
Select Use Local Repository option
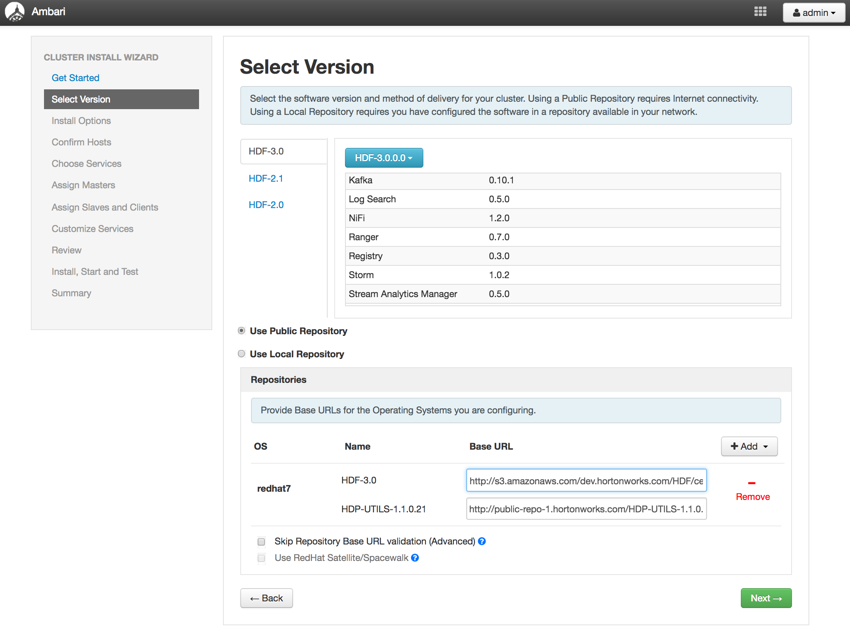242,354
